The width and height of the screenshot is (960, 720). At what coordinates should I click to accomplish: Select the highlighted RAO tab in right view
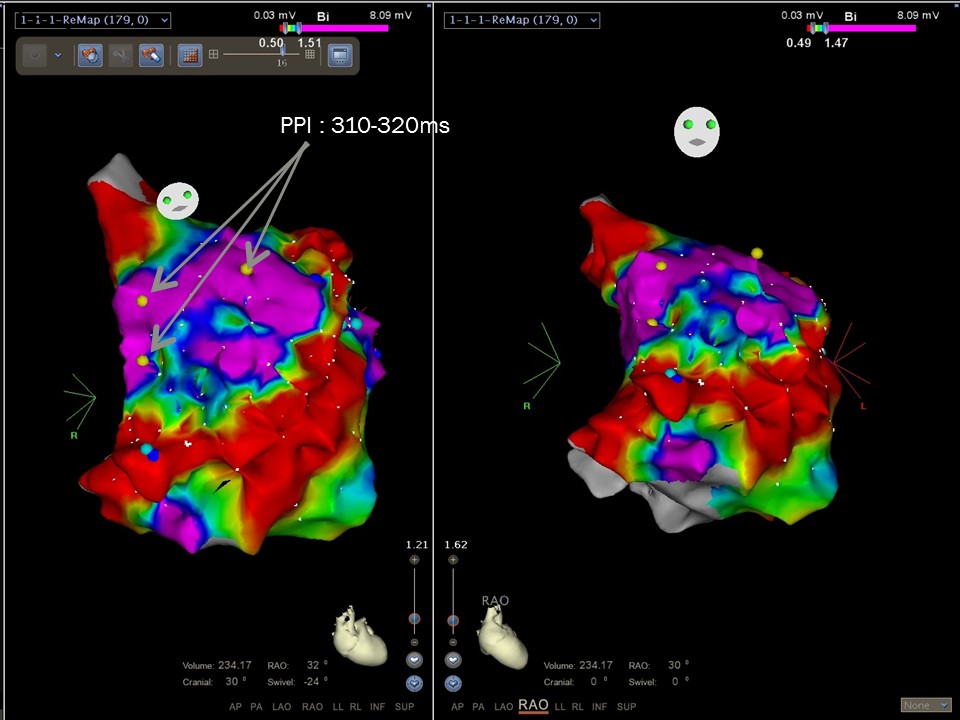pyautogui.click(x=533, y=705)
